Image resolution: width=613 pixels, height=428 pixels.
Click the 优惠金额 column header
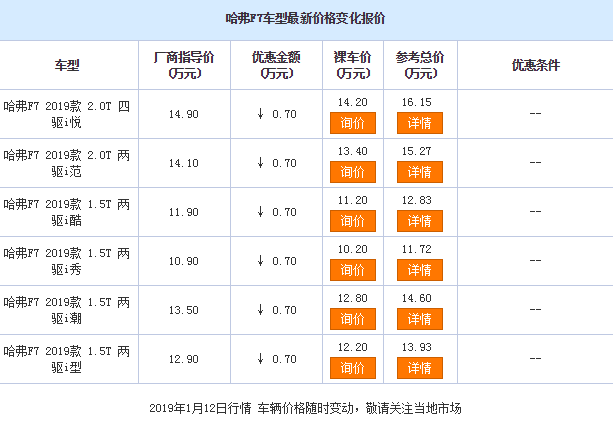tap(276, 65)
